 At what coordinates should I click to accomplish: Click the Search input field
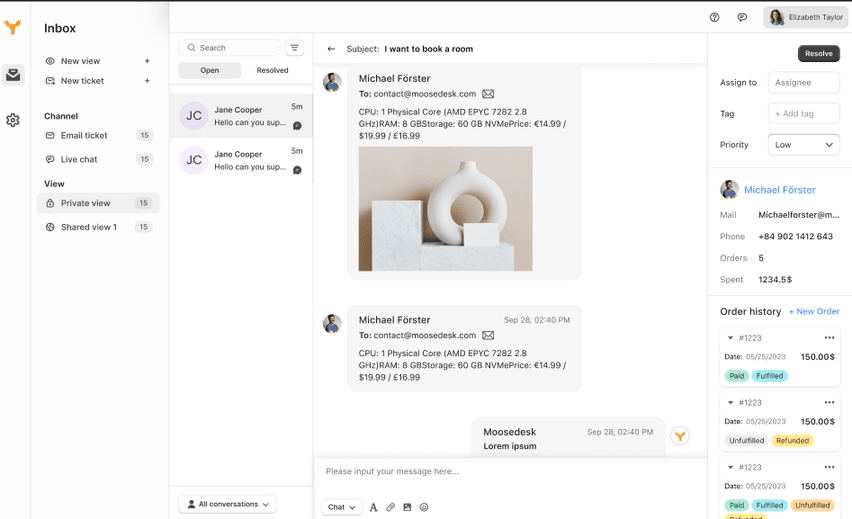(x=229, y=48)
